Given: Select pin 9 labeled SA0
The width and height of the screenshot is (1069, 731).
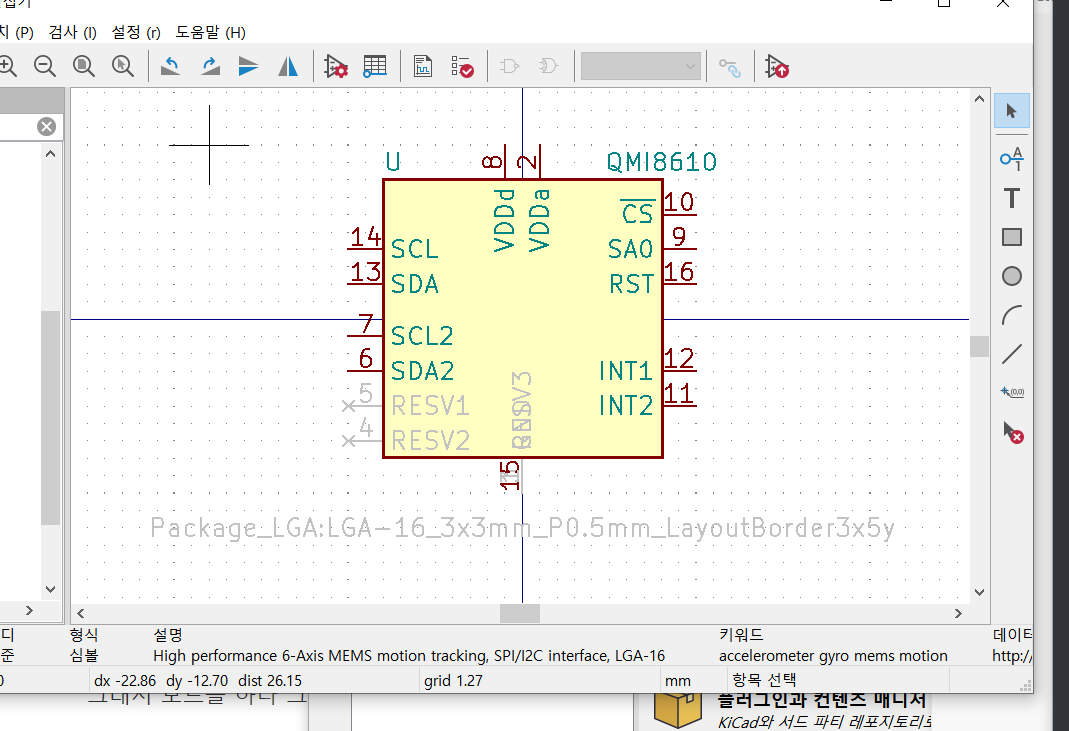Looking at the screenshot, I should [x=680, y=248].
